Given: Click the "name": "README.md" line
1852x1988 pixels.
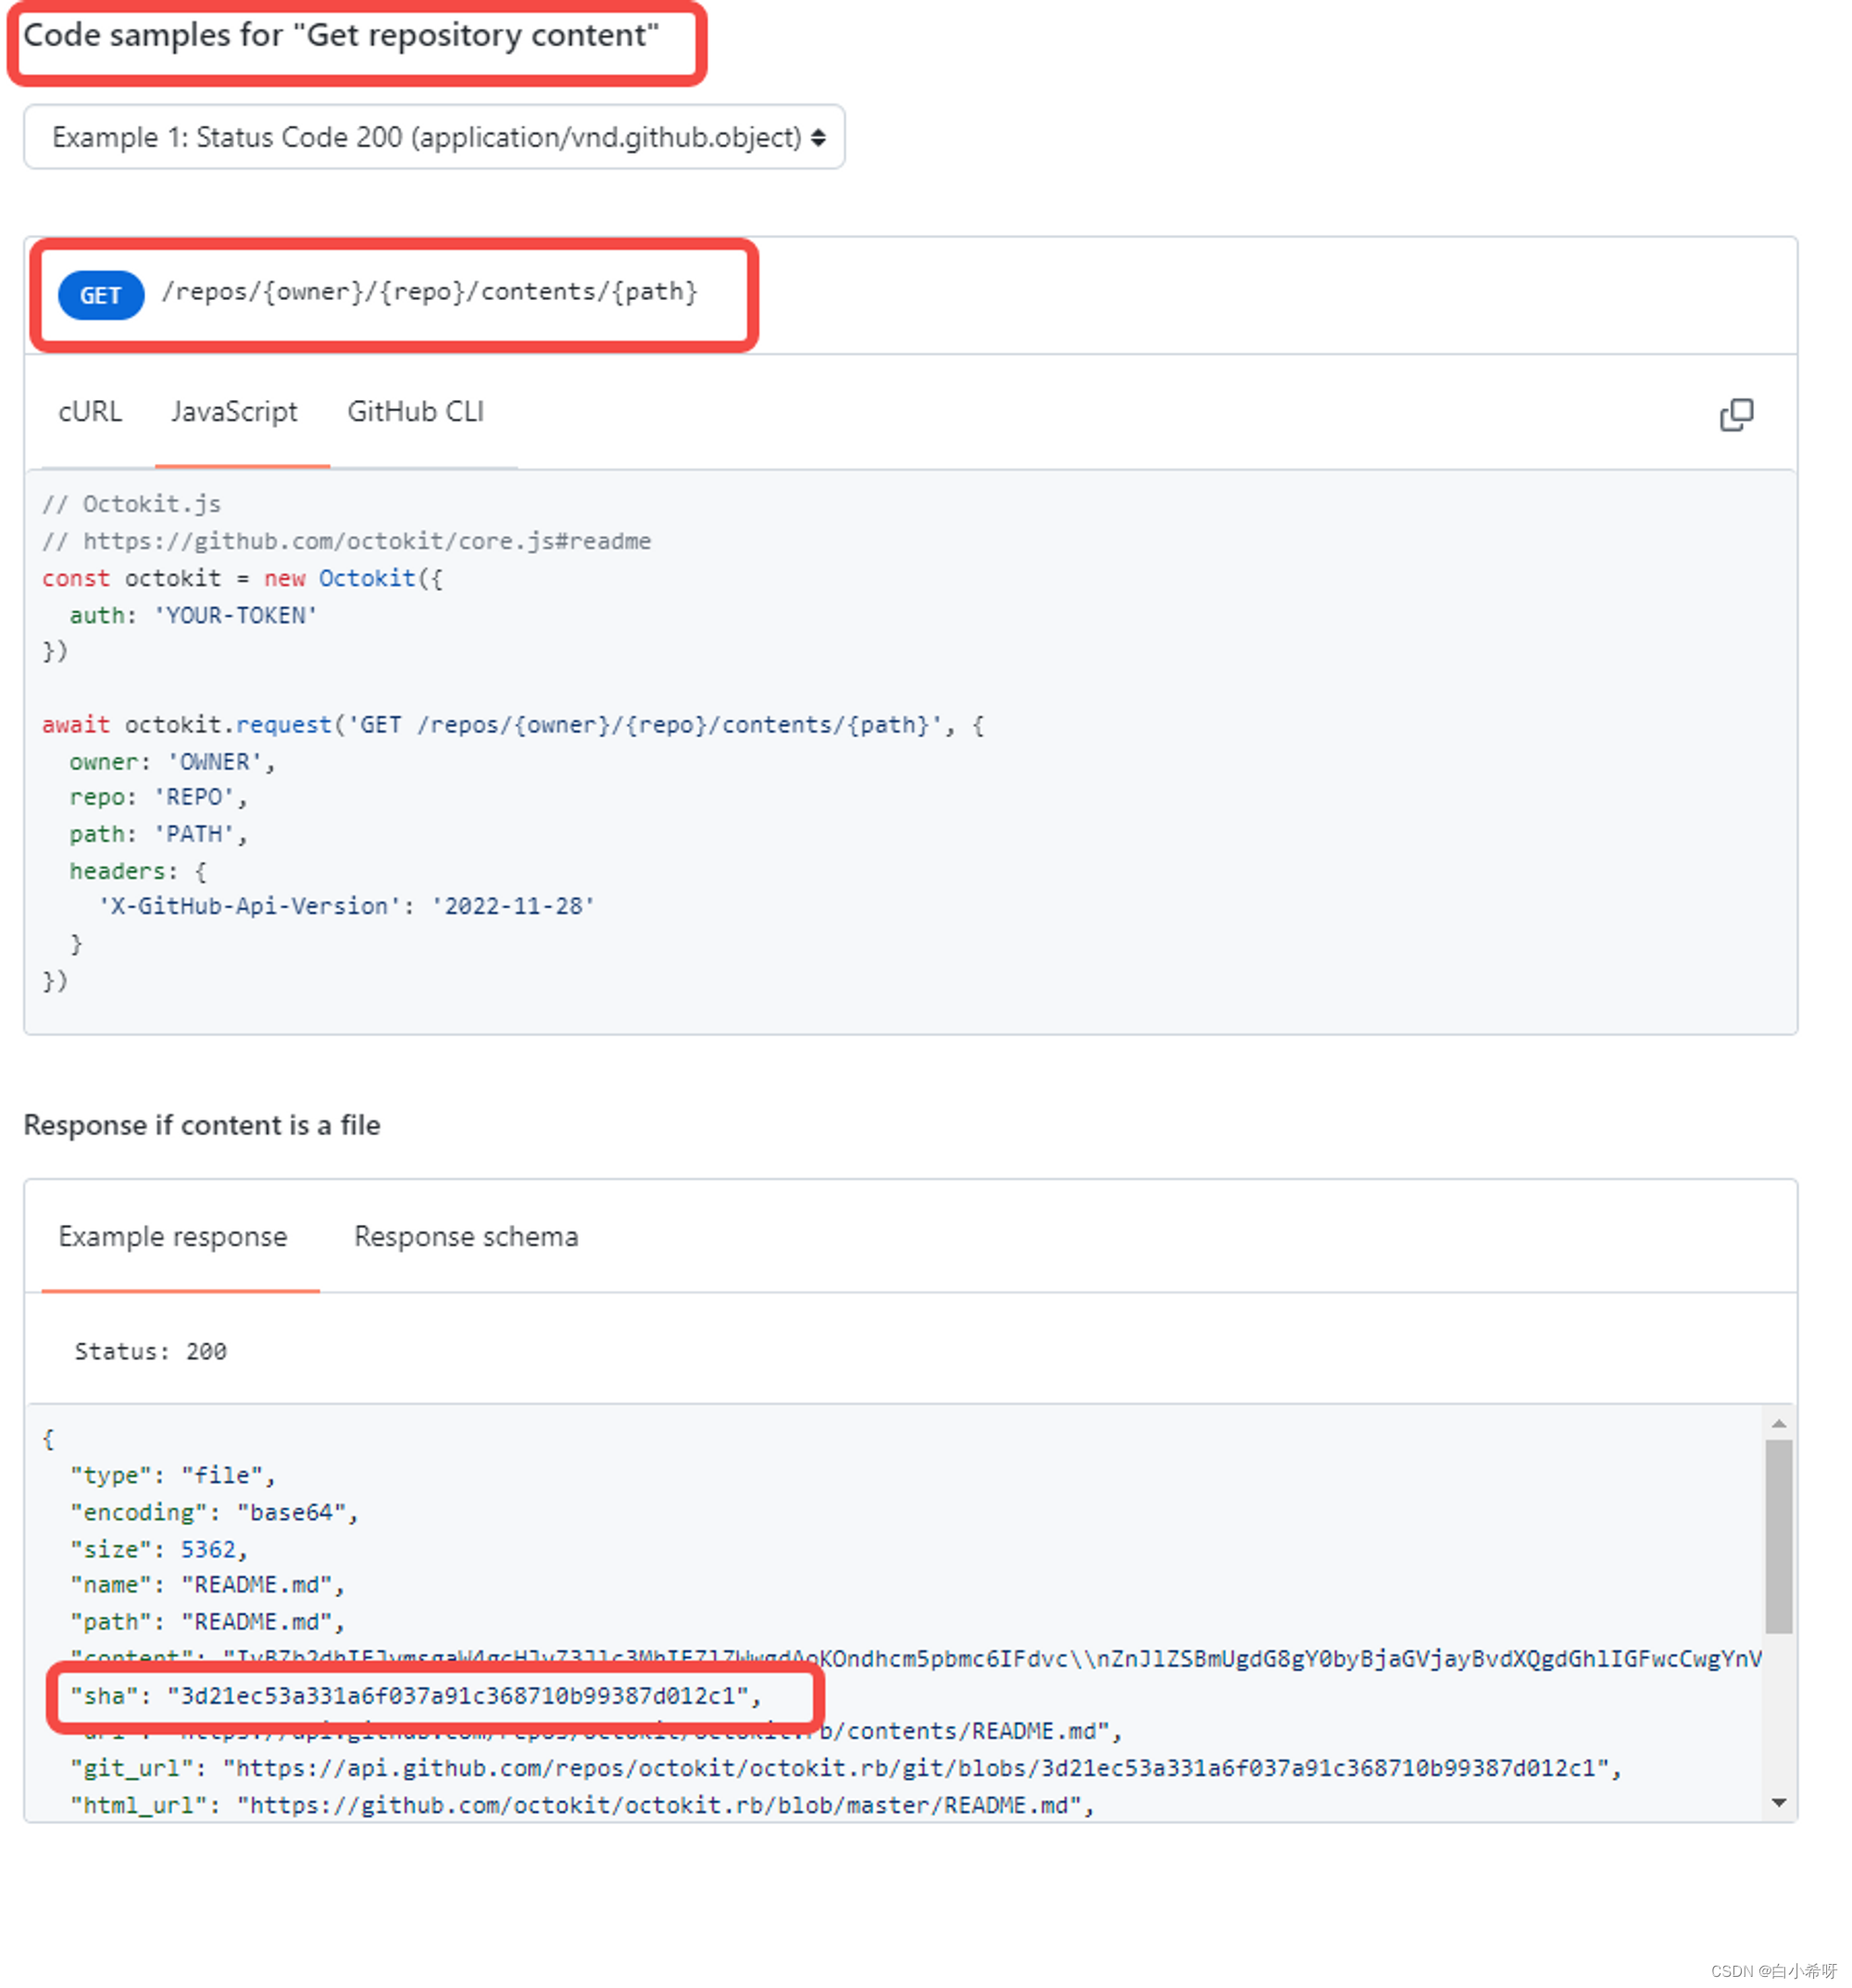Looking at the screenshot, I should pyautogui.click(x=207, y=1585).
